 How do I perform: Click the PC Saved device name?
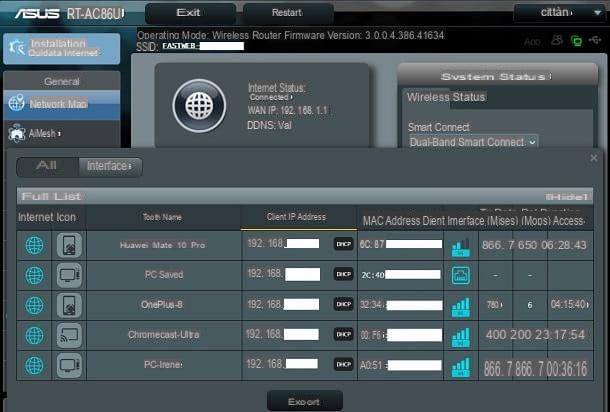pos(164,275)
